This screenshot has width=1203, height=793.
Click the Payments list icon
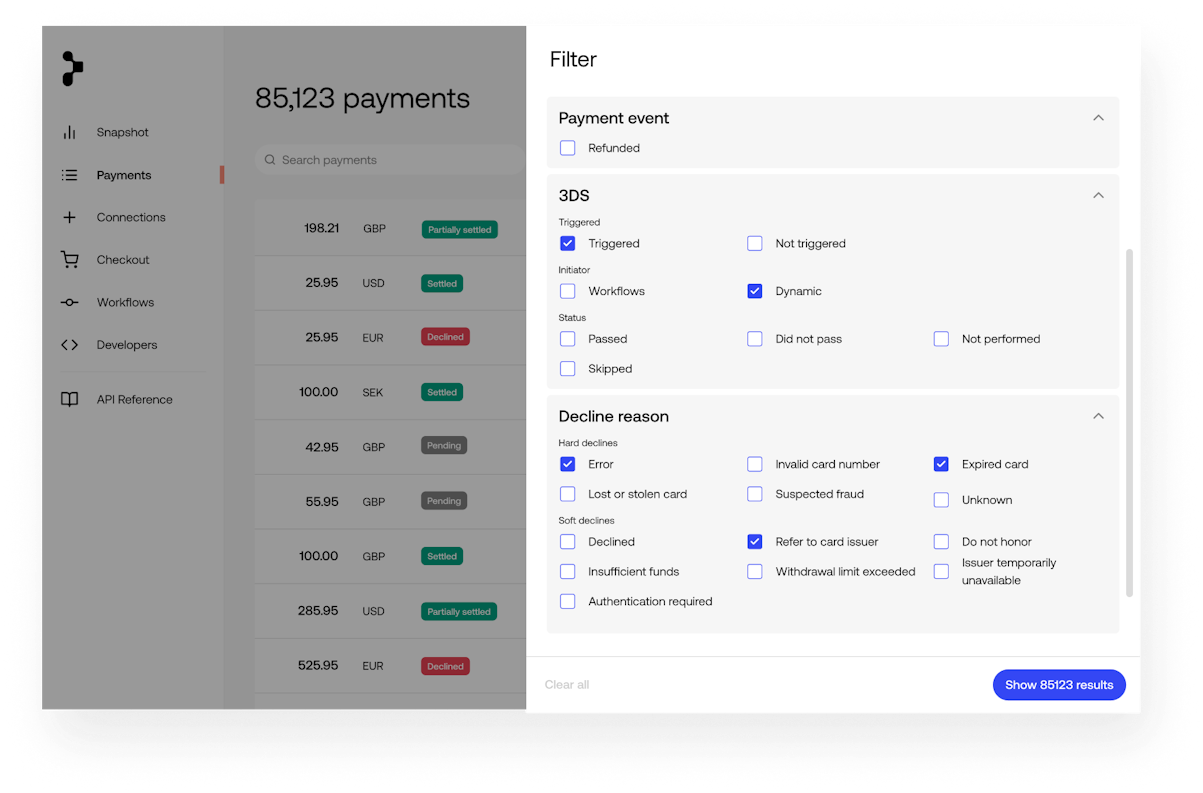click(x=69, y=175)
